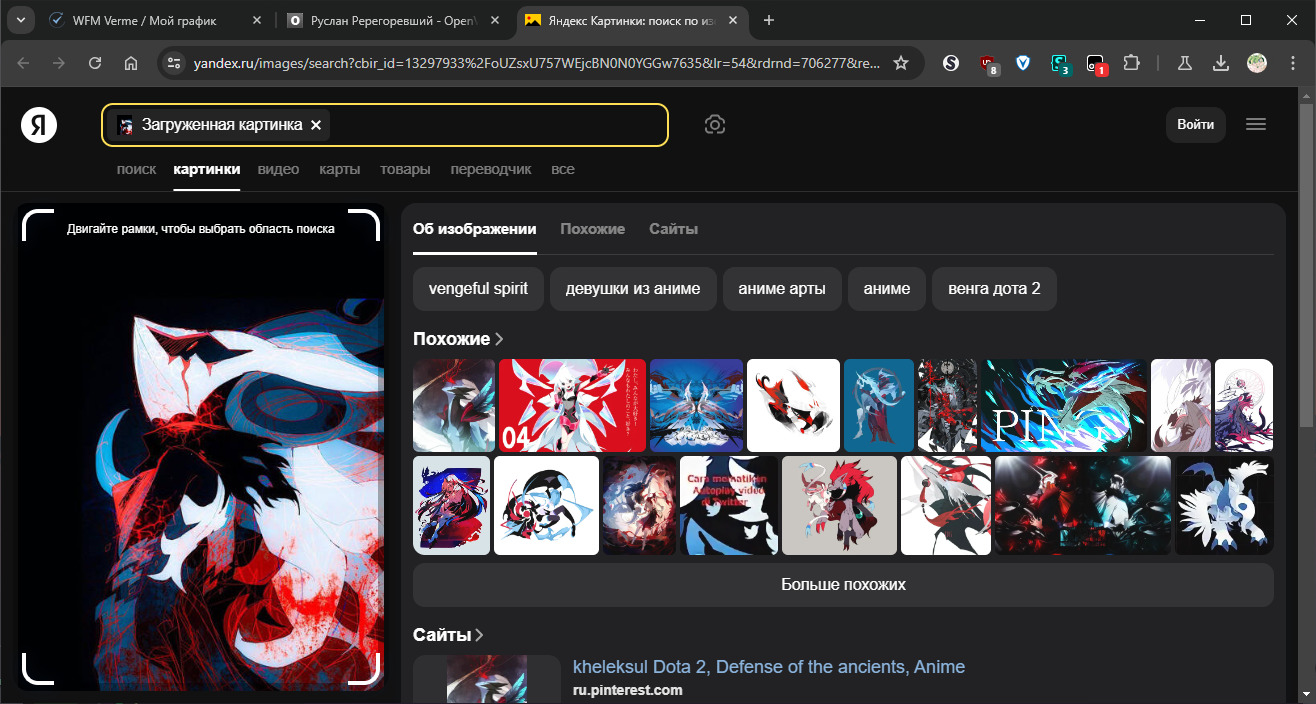Reload the page
This screenshot has width=1316, height=704.
pyautogui.click(x=95, y=63)
